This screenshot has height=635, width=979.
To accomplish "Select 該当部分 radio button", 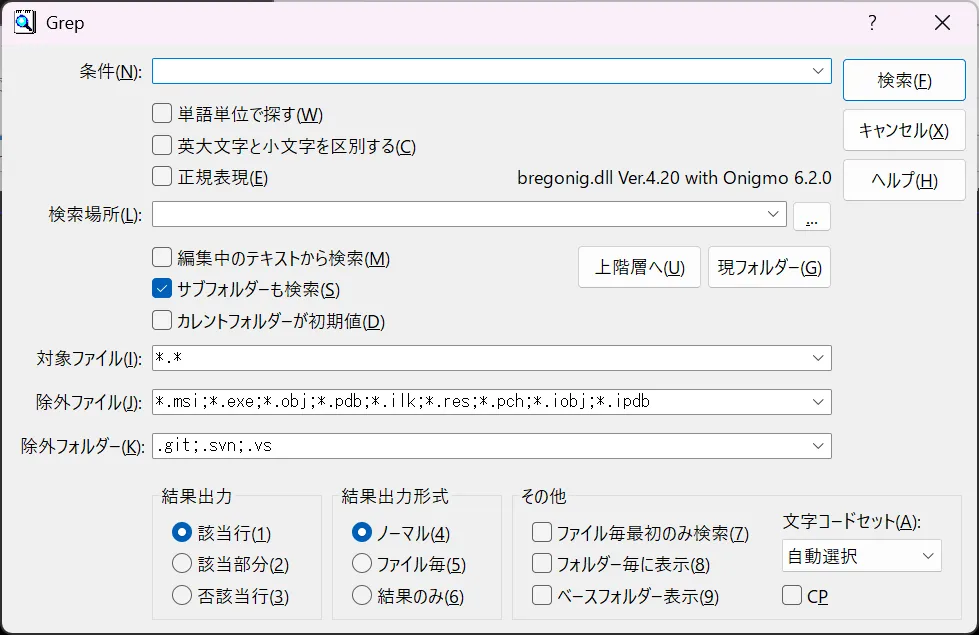I will click(x=182, y=565).
